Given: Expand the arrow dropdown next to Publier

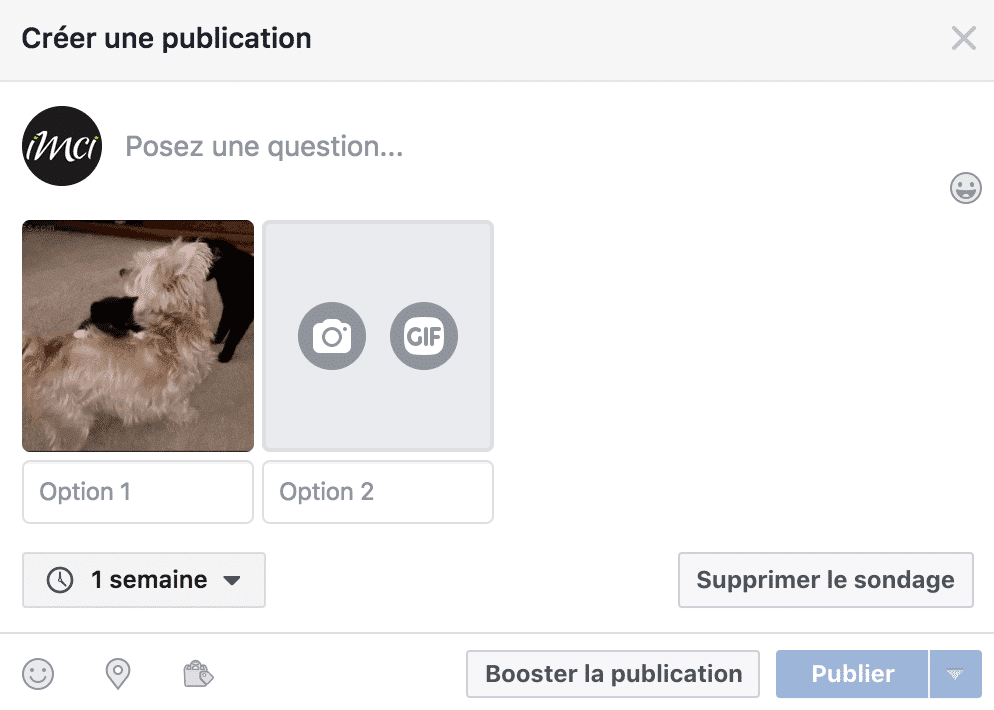Looking at the screenshot, I should (956, 674).
